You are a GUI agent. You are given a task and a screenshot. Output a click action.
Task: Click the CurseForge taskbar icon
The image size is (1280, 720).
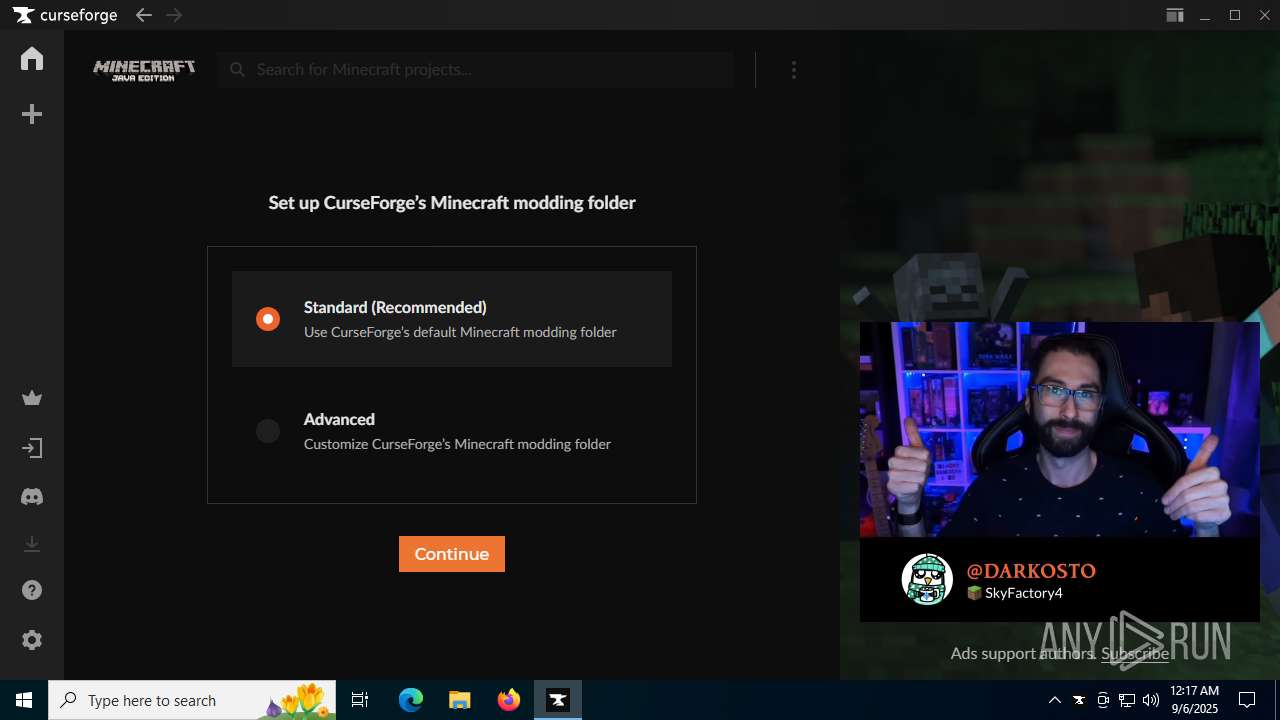point(558,700)
